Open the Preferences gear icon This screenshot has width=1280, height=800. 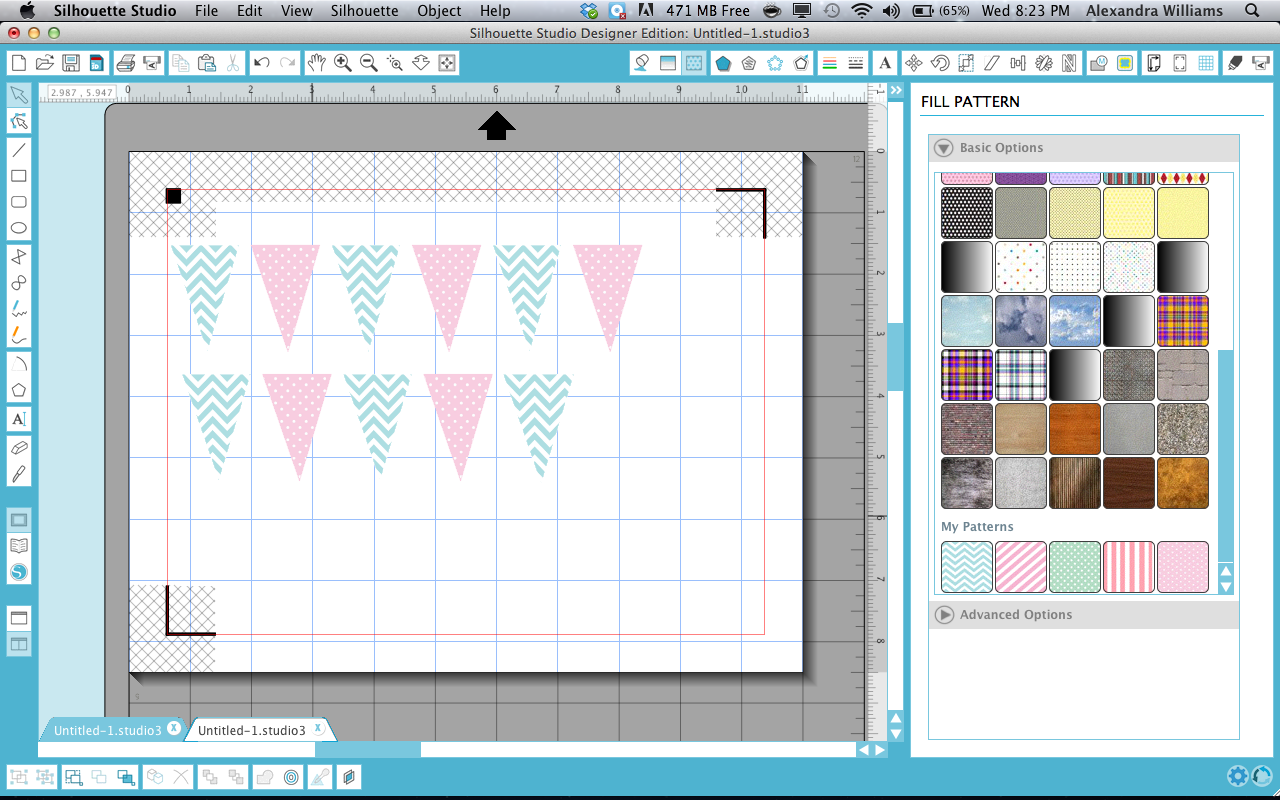click(1238, 776)
